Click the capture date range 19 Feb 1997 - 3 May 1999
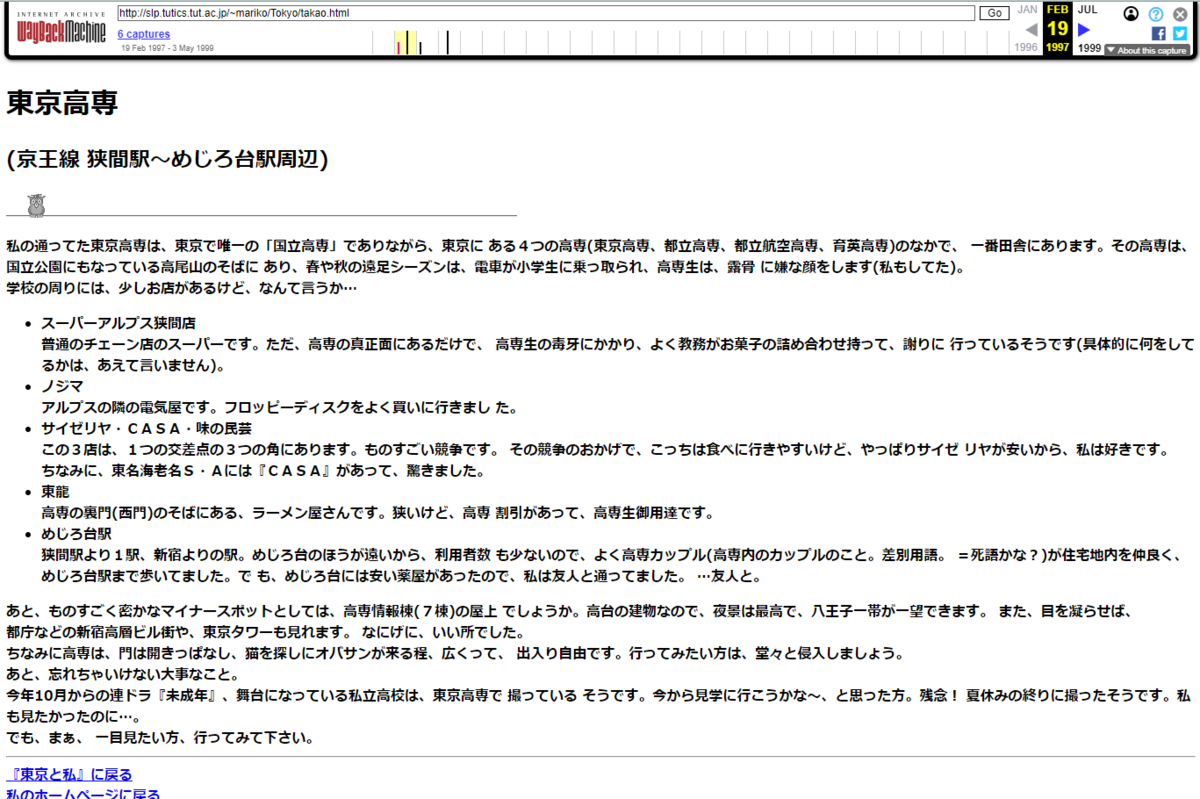The width and height of the screenshot is (1200, 799). coord(167,48)
